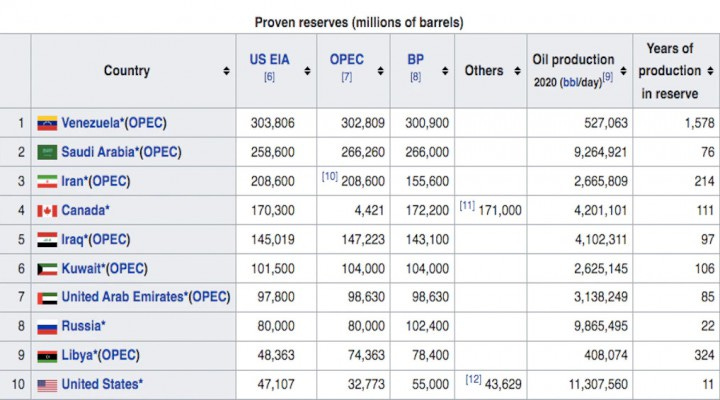Open the US EIA header link
The height and width of the screenshot is (400, 720).
click(x=270, y=60)
